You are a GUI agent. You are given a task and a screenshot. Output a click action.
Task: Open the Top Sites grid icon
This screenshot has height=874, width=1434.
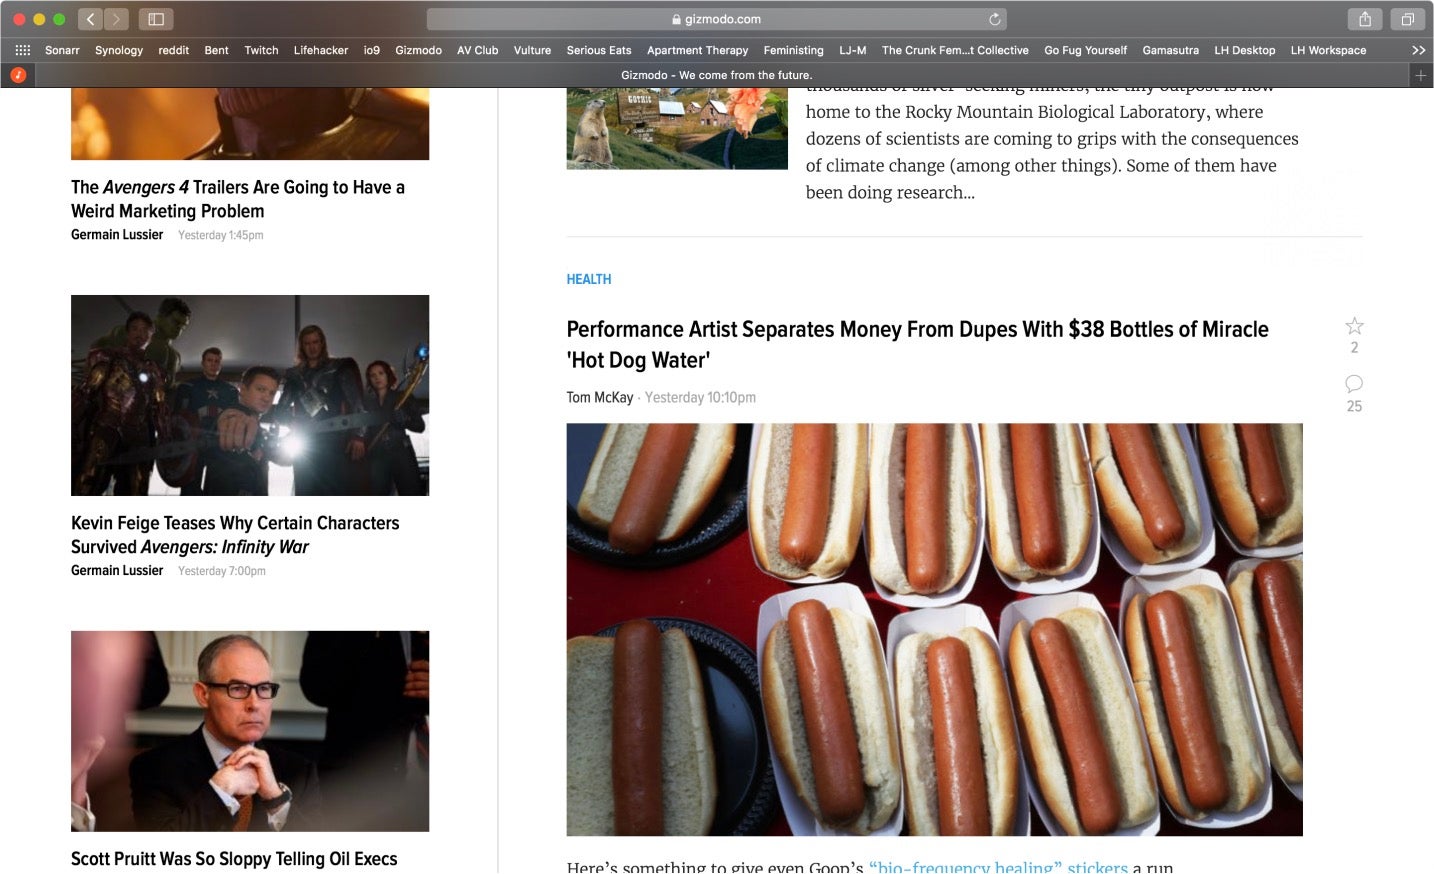(x=22, y=50)
